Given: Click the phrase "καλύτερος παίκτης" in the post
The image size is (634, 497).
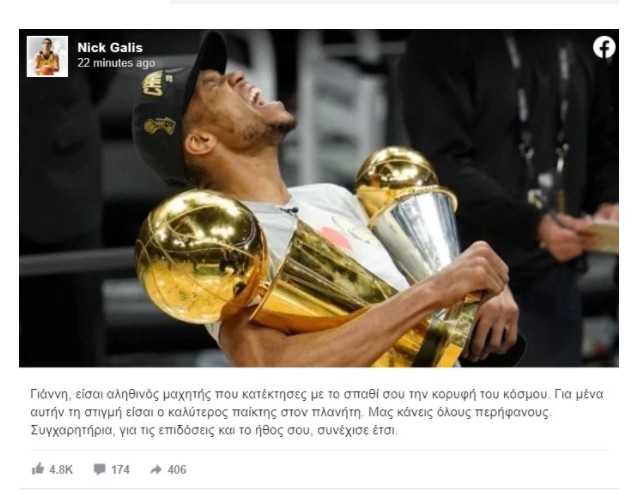Looking at the screenshot, I should [218, 412].
